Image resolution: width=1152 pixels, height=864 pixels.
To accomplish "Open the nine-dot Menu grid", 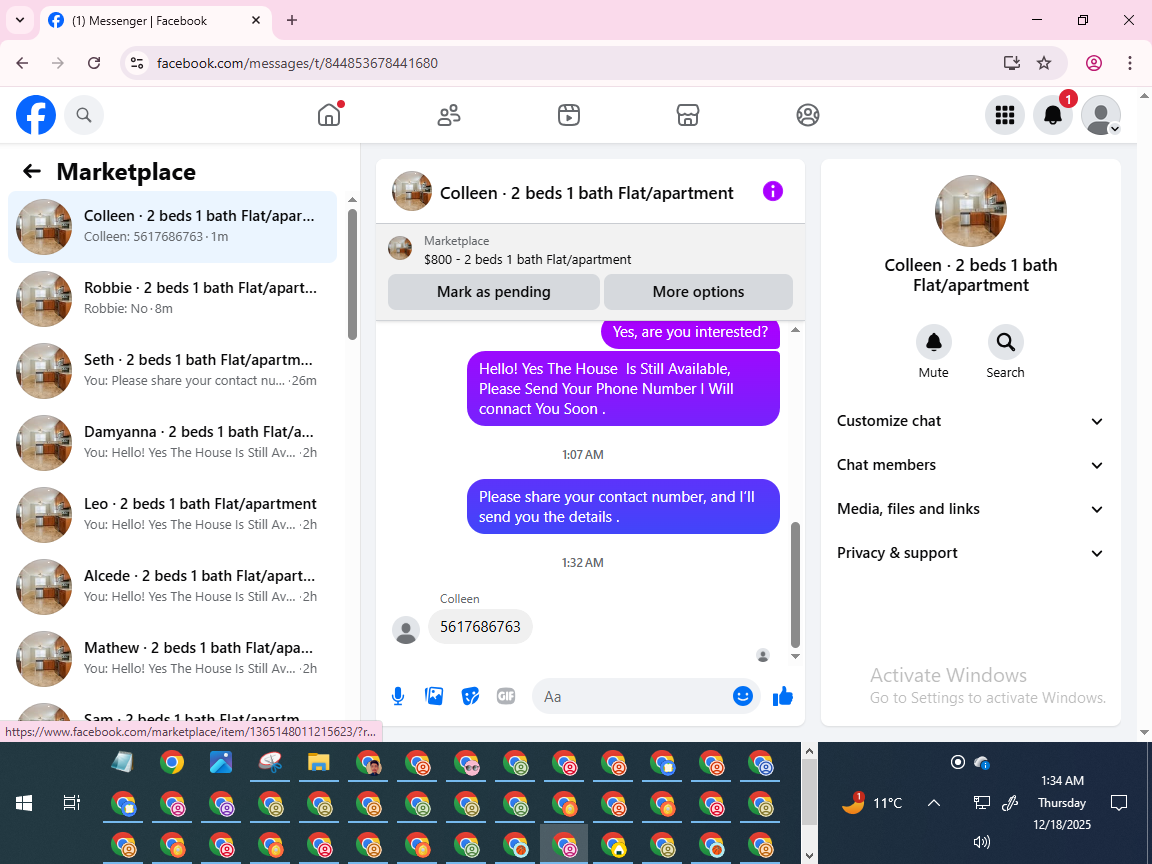I will (1004, 115).
